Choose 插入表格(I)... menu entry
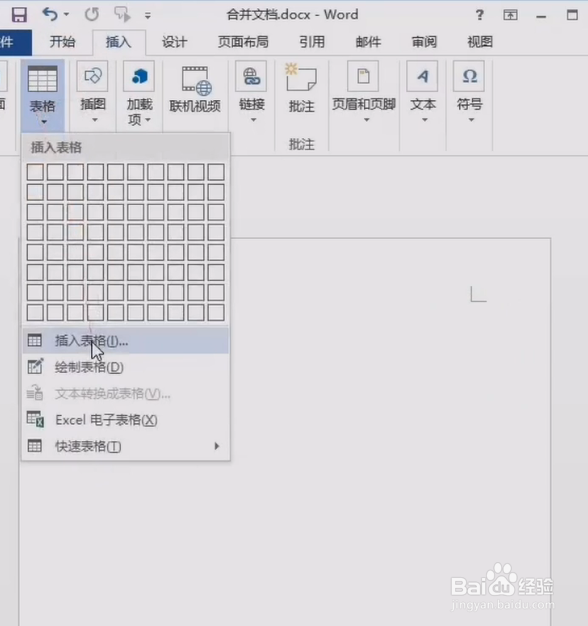This screenshot has height=626, width=588. (126, 341)
